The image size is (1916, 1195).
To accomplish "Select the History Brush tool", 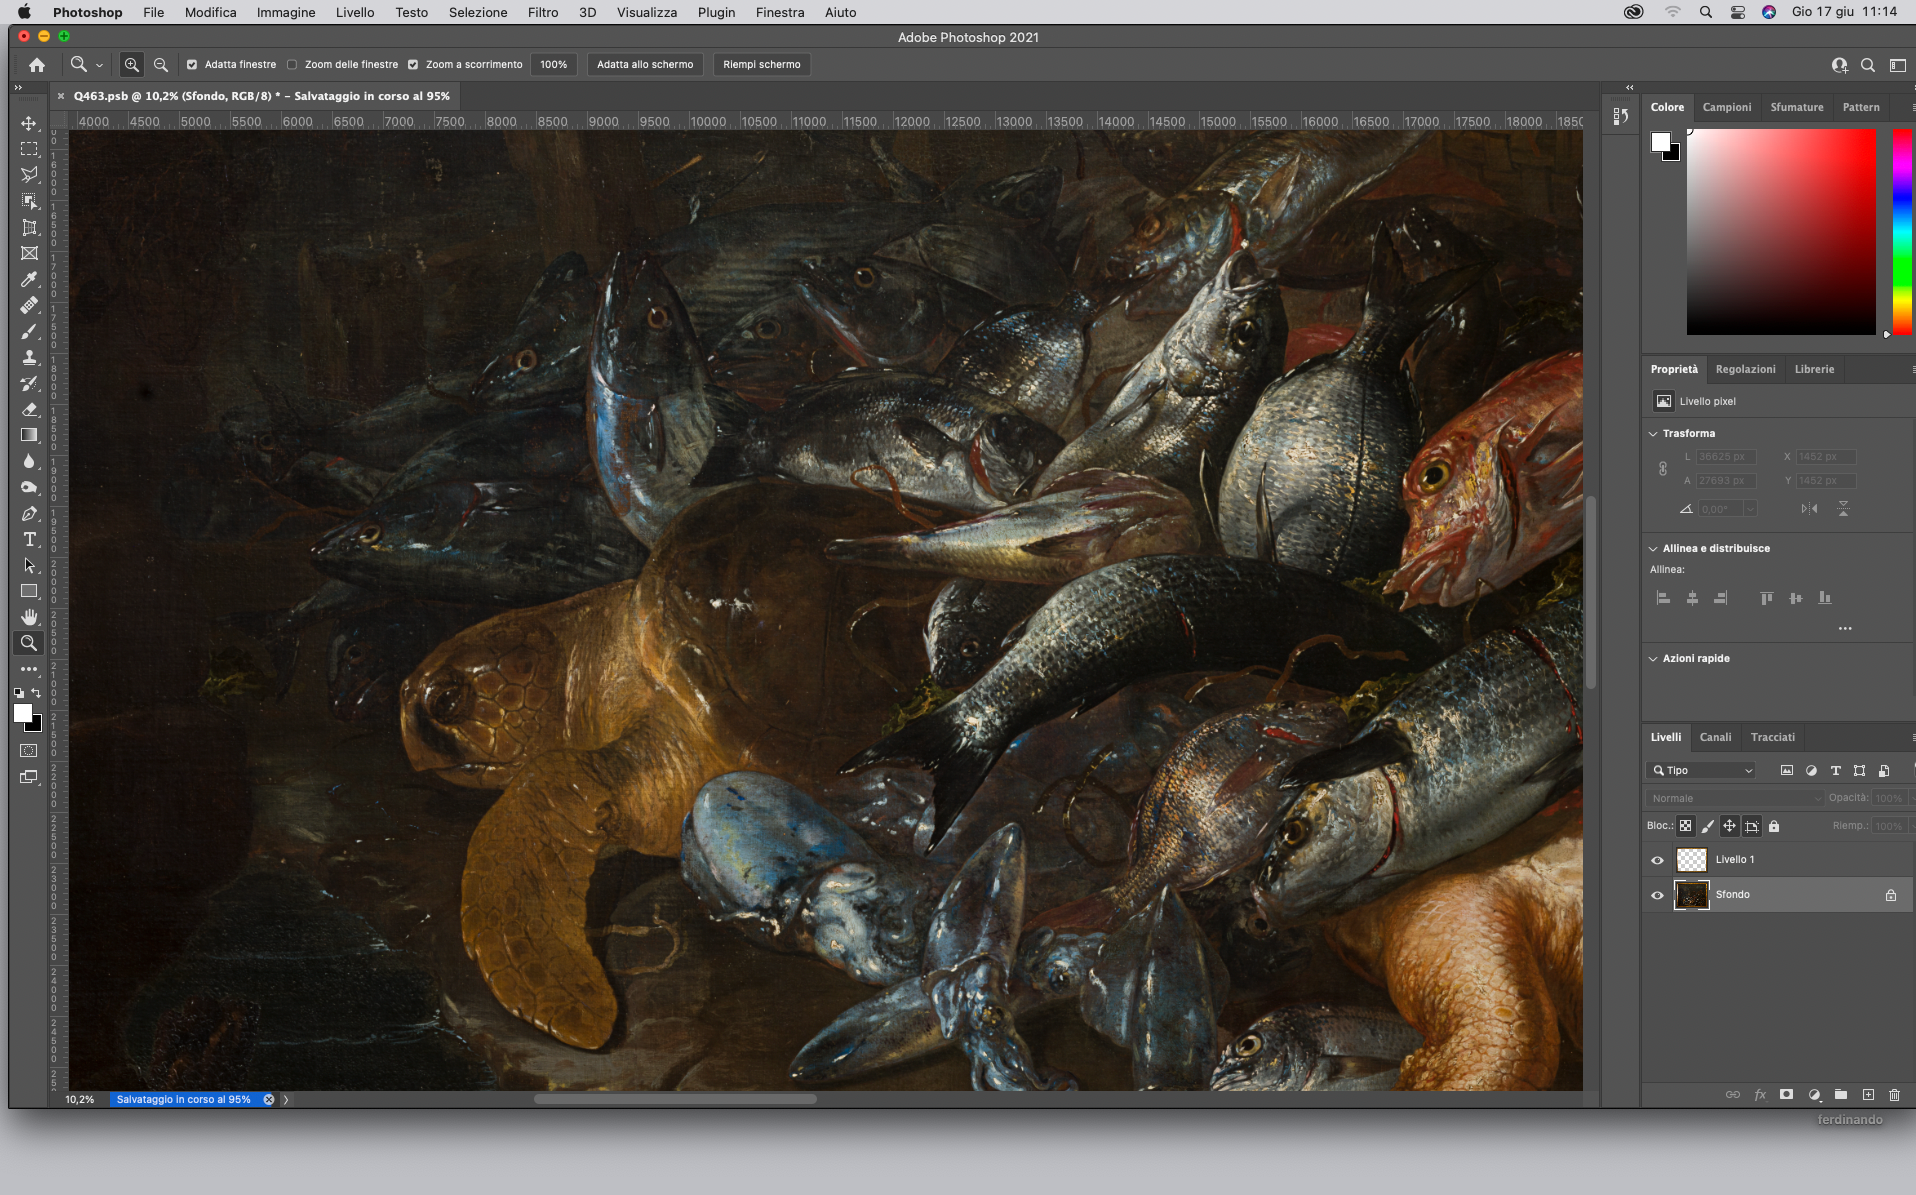I will 29,383.
